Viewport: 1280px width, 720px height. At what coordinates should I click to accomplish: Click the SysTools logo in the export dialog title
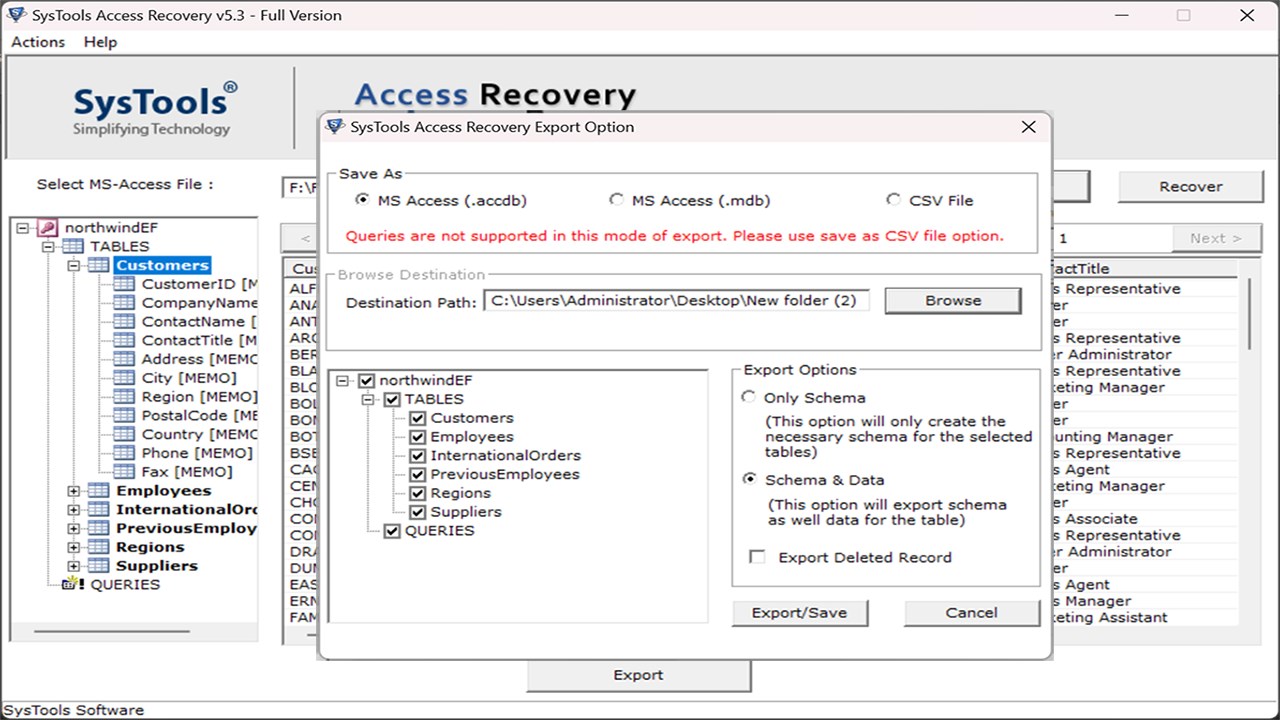[x=335, y=126]
